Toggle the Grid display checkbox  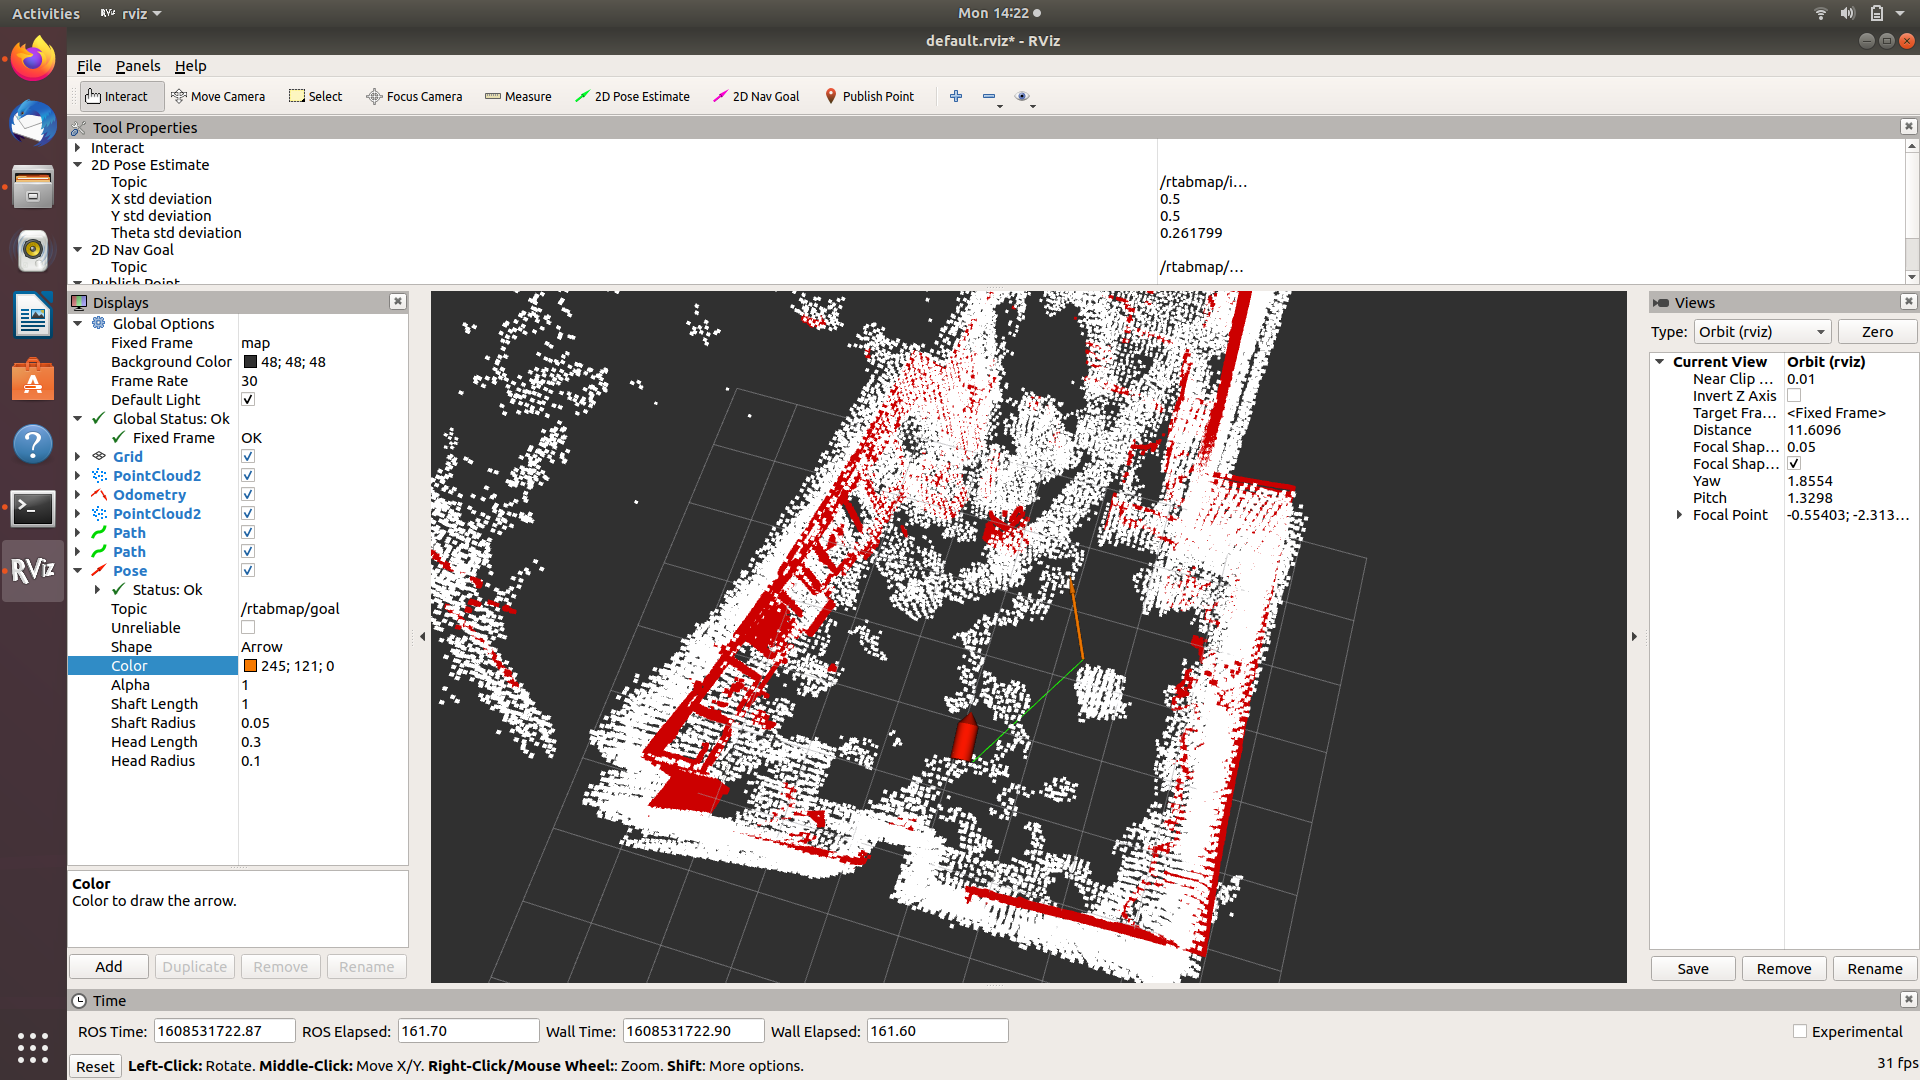(x=248, y=457)
